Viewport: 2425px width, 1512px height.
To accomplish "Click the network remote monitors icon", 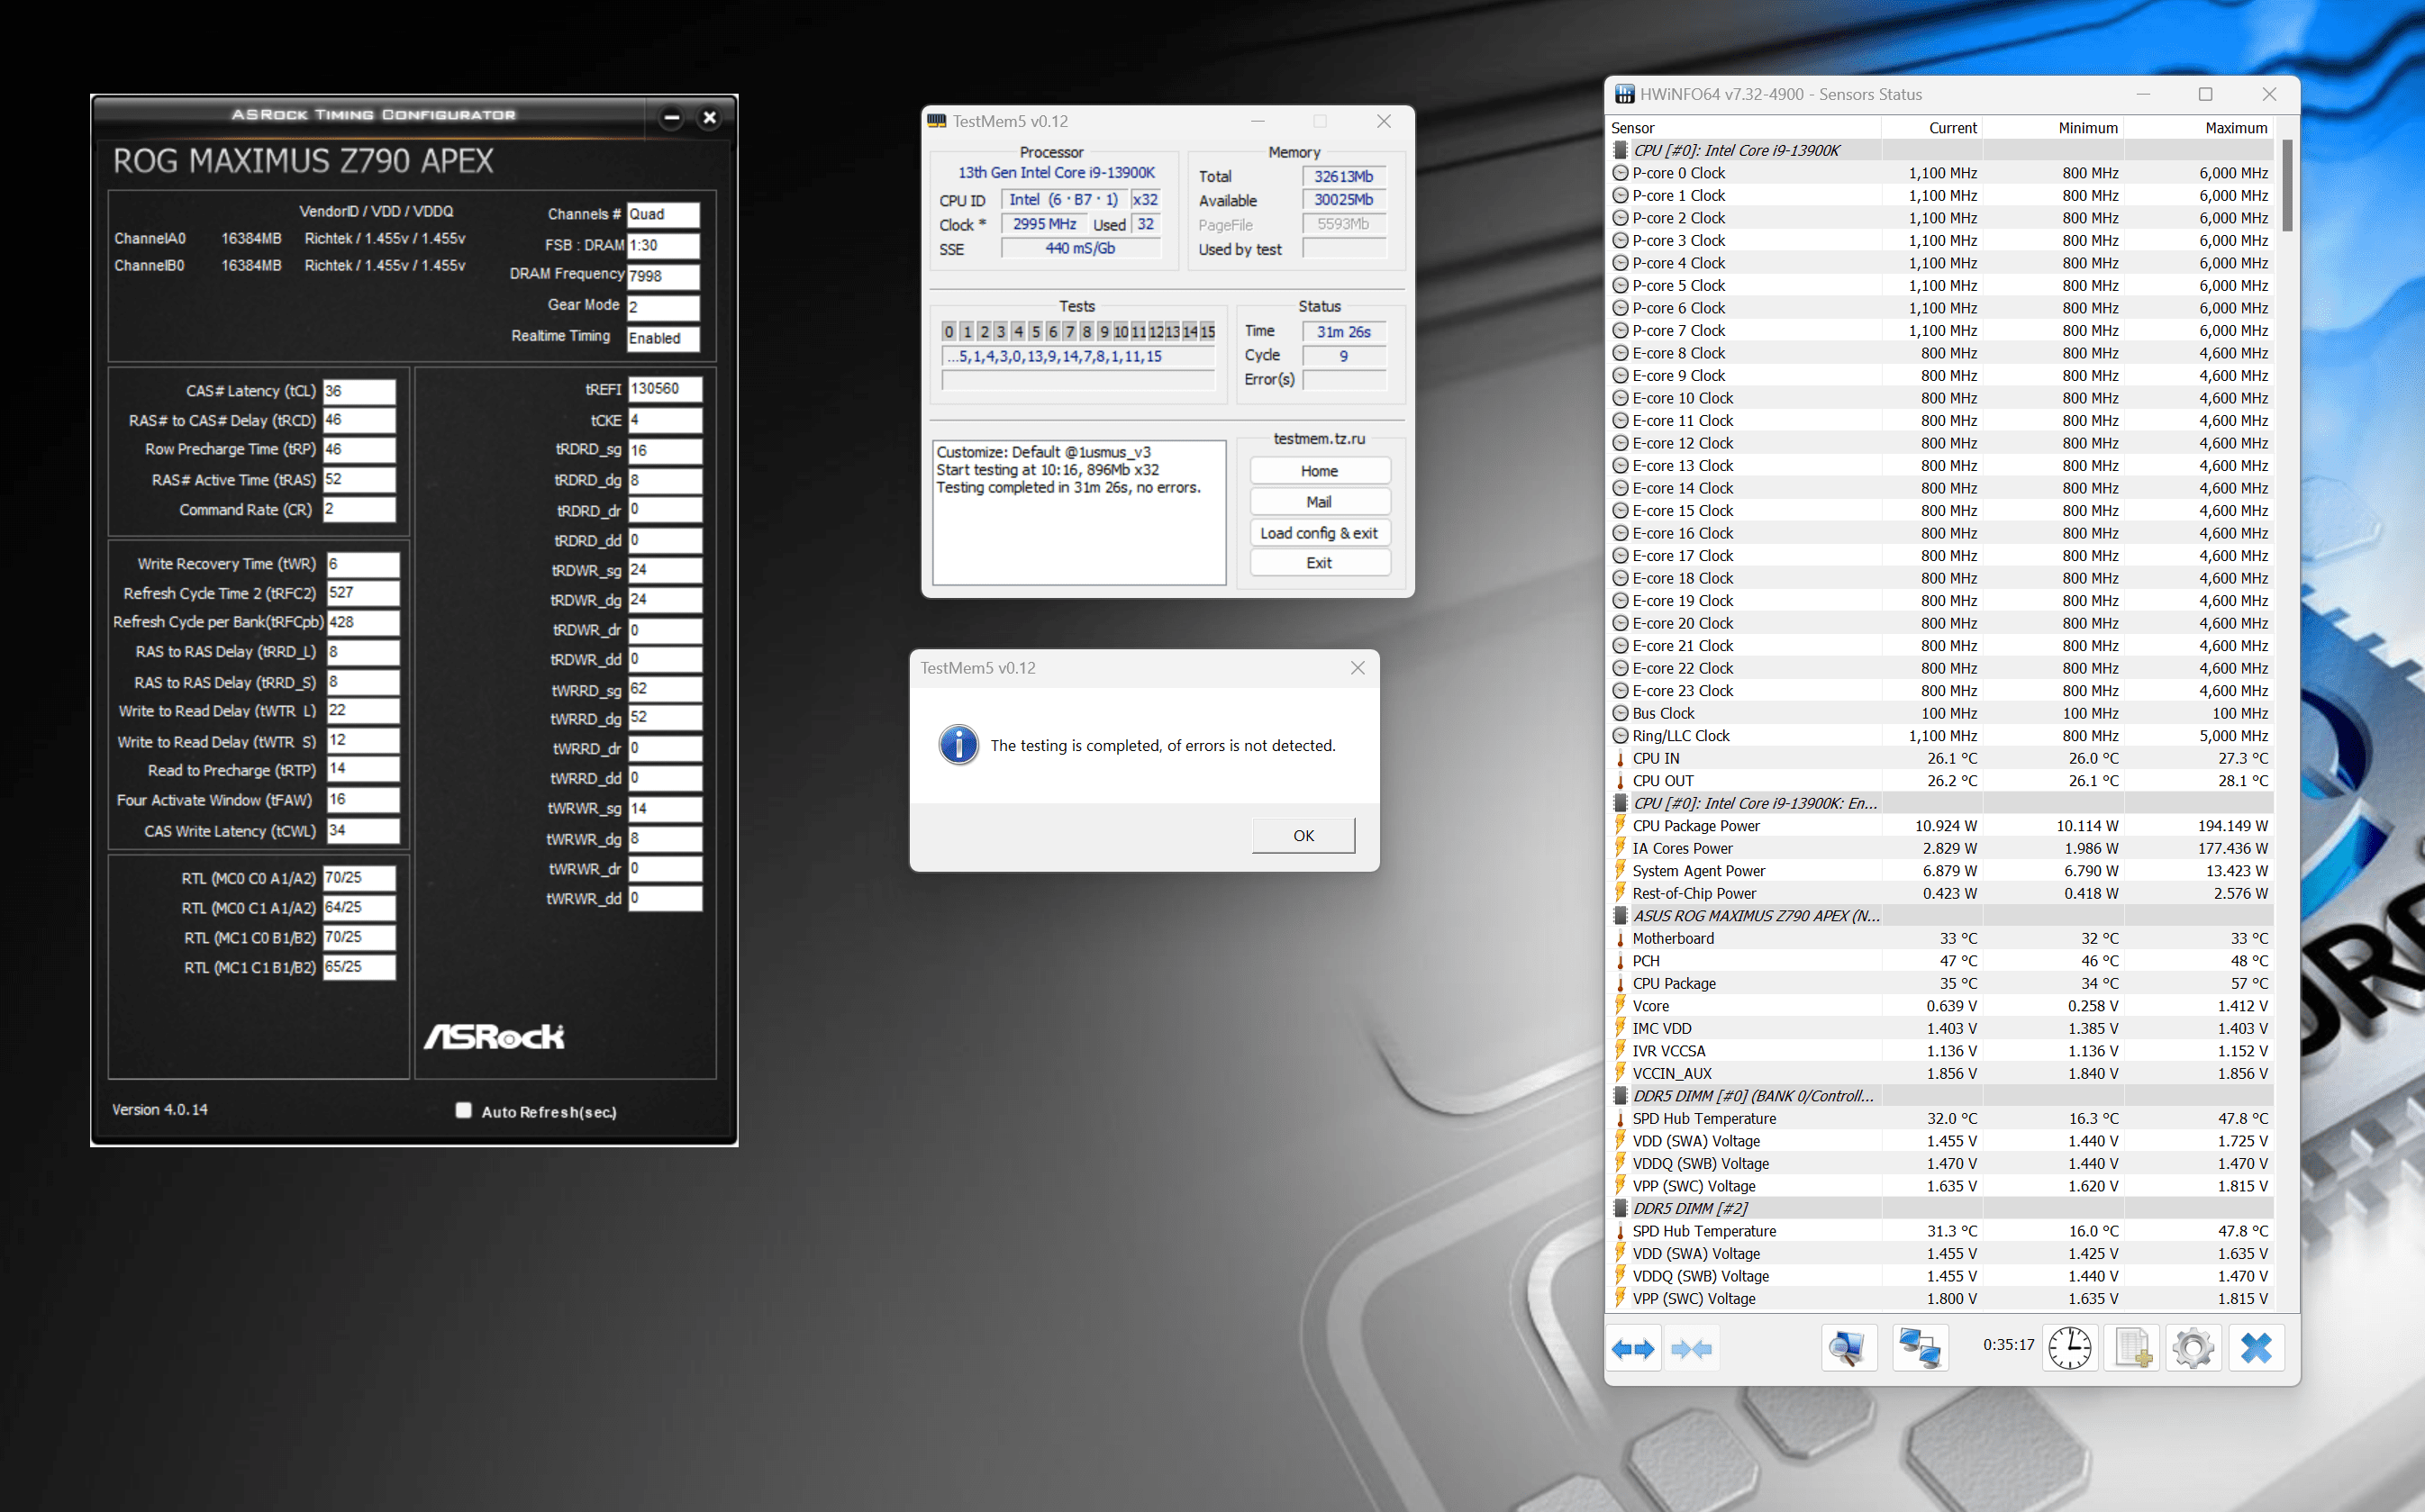I will (1919, 1349).
